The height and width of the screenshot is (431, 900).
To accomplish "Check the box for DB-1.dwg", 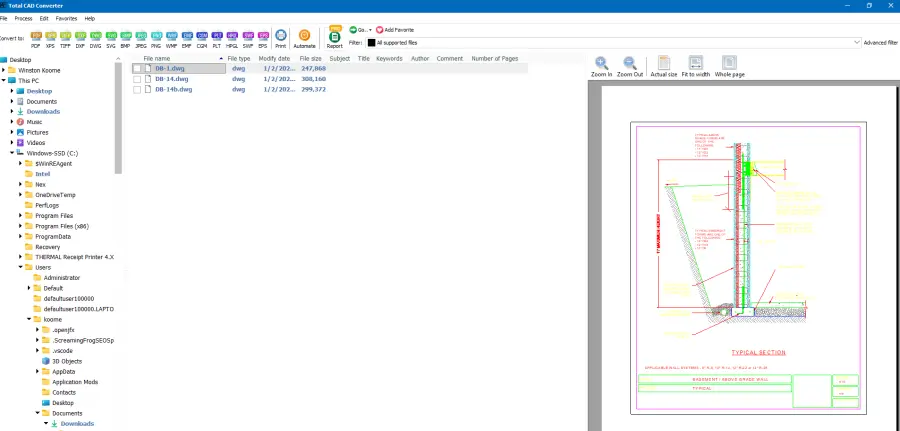I will [x=137, y=68].
